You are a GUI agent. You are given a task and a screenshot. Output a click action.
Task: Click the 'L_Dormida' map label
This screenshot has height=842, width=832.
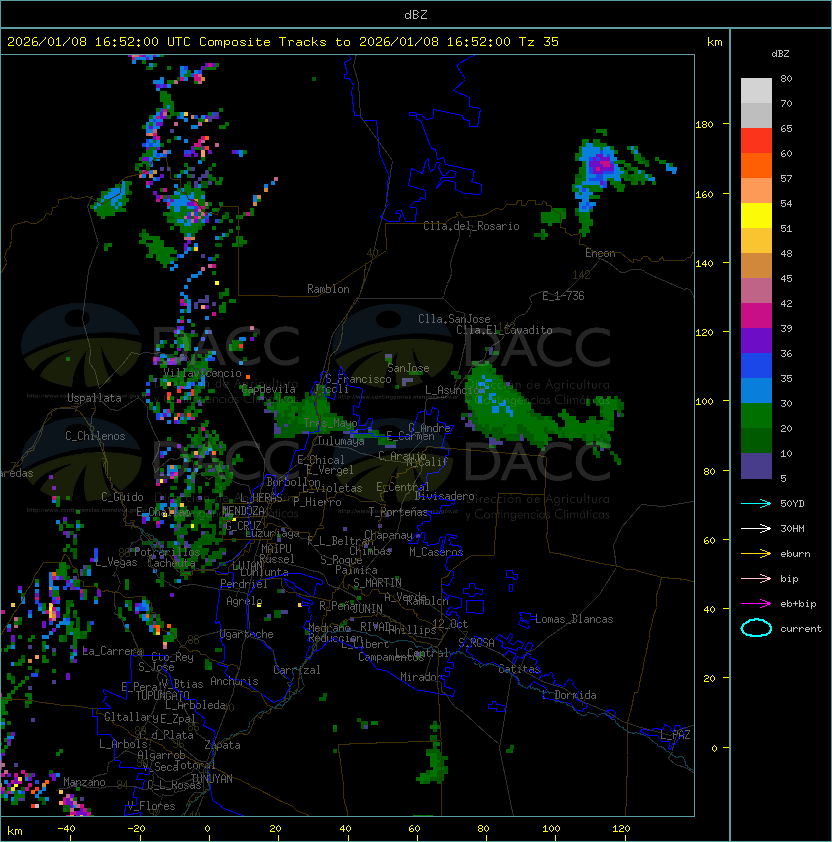click(569, 695)
